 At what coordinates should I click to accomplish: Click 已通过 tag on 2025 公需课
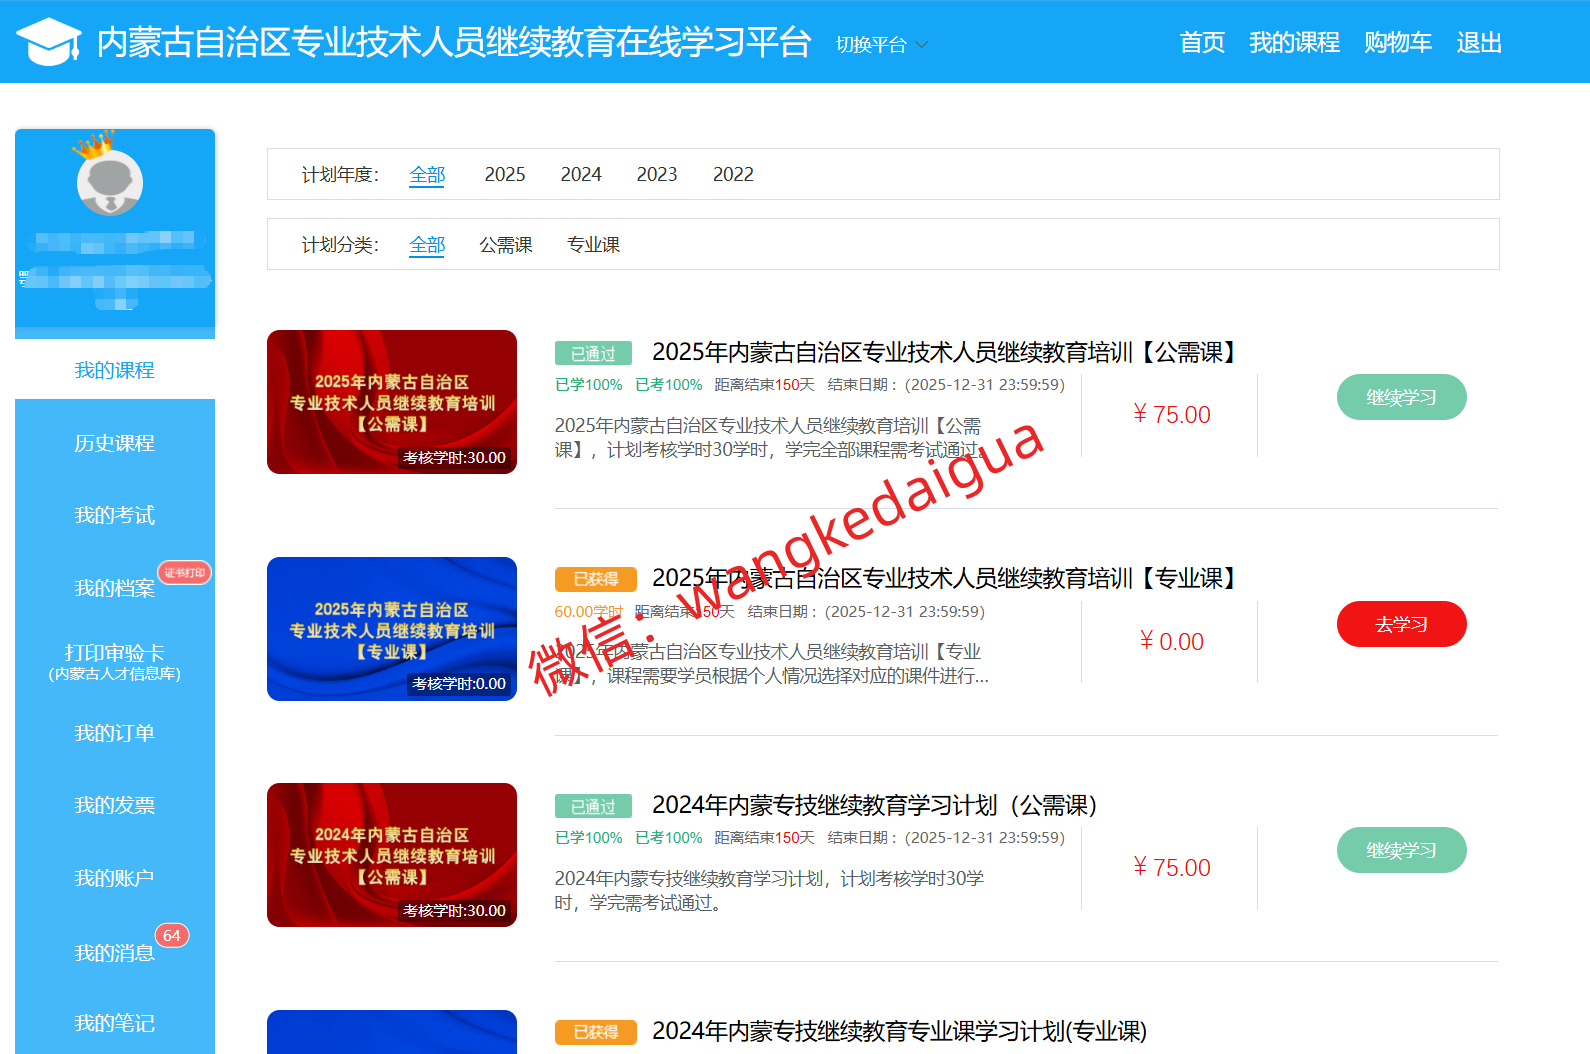[x=593, y=353]
